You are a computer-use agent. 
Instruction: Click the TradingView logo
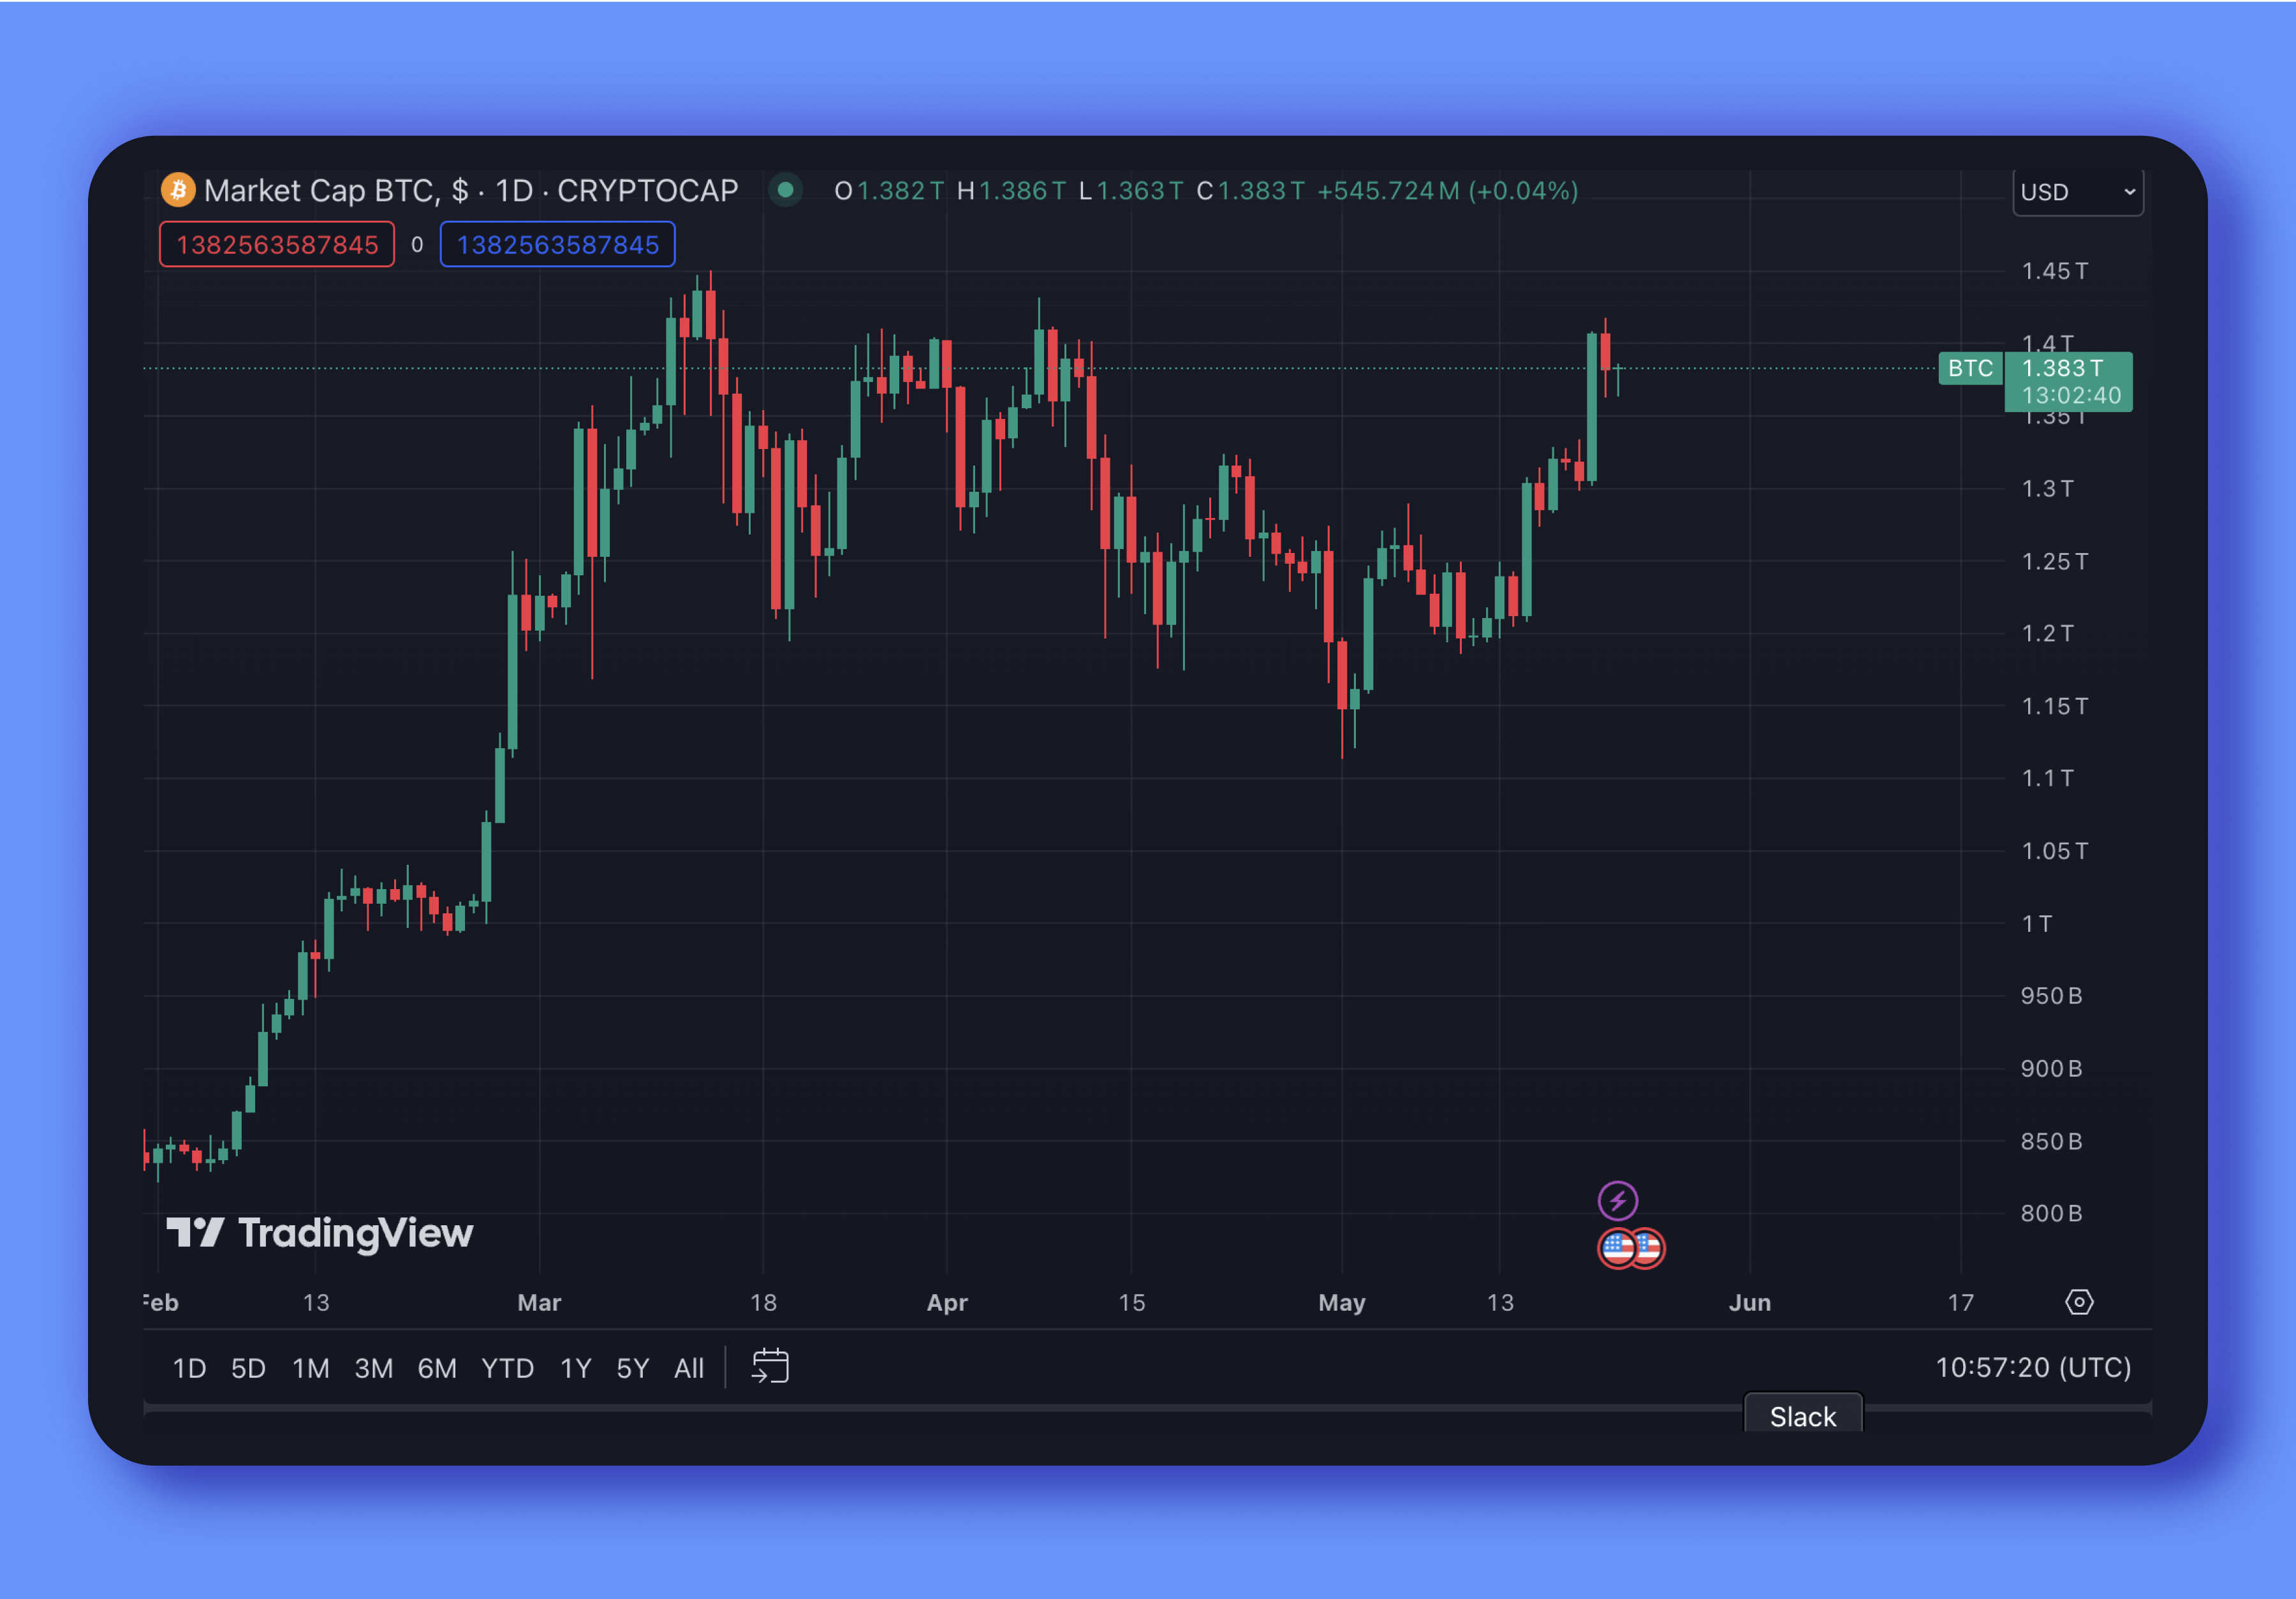[x=319, y=1233]
